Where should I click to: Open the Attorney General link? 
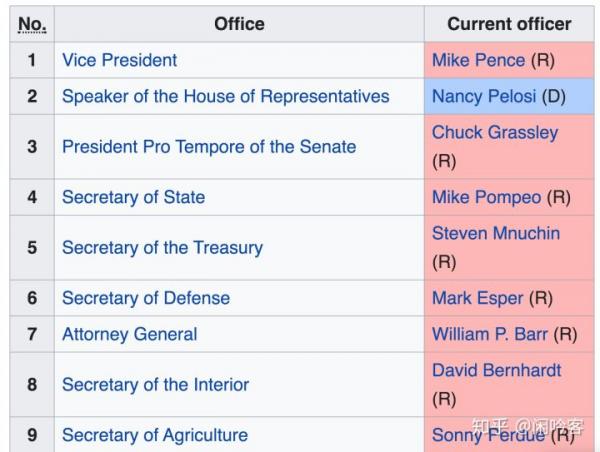pyautogui.click(x=129, y=334)
